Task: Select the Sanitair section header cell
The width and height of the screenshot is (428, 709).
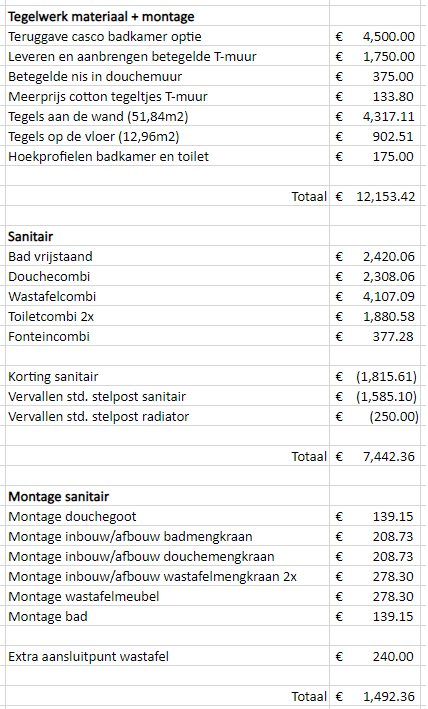Action: pyautogui.click(x=167, y=236)
